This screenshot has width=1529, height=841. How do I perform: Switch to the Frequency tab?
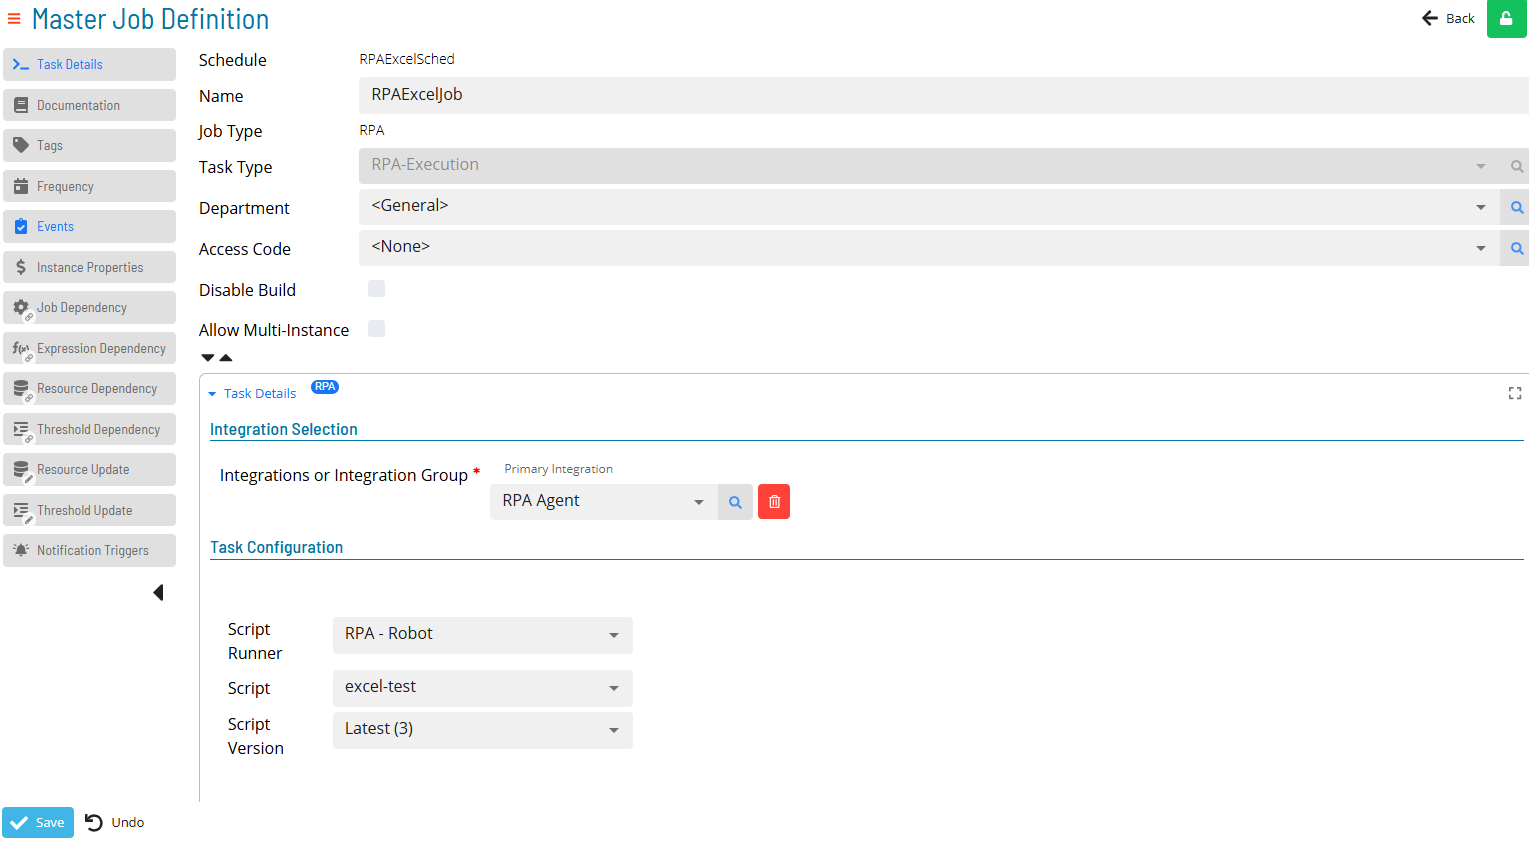click(89, 187)
